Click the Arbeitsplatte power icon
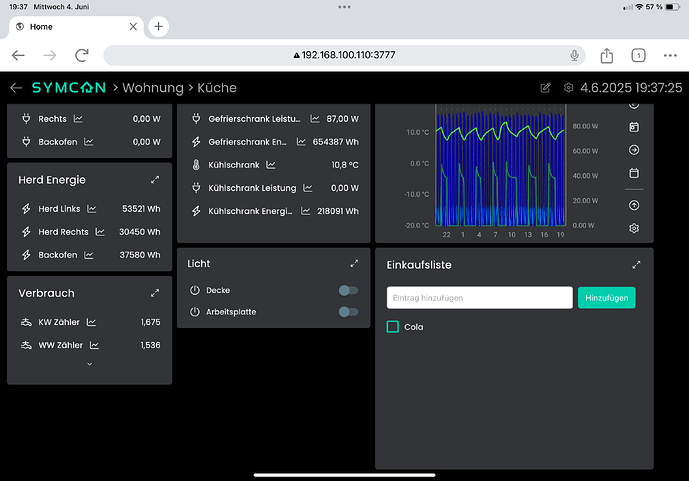Image resolution: width=689 pixels, height=481 pixels. (195, 312)
